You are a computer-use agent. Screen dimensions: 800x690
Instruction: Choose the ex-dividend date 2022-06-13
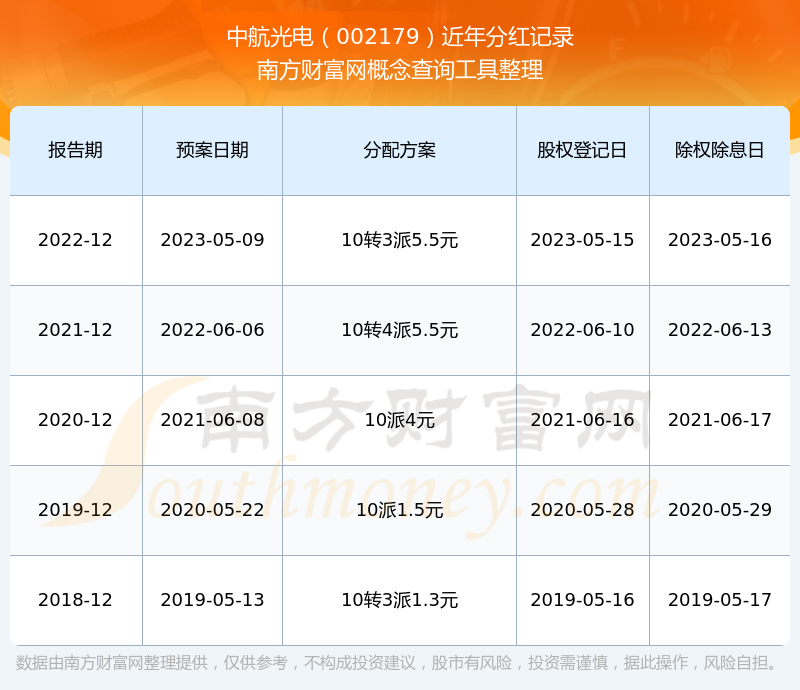click(x=720, y=330)
